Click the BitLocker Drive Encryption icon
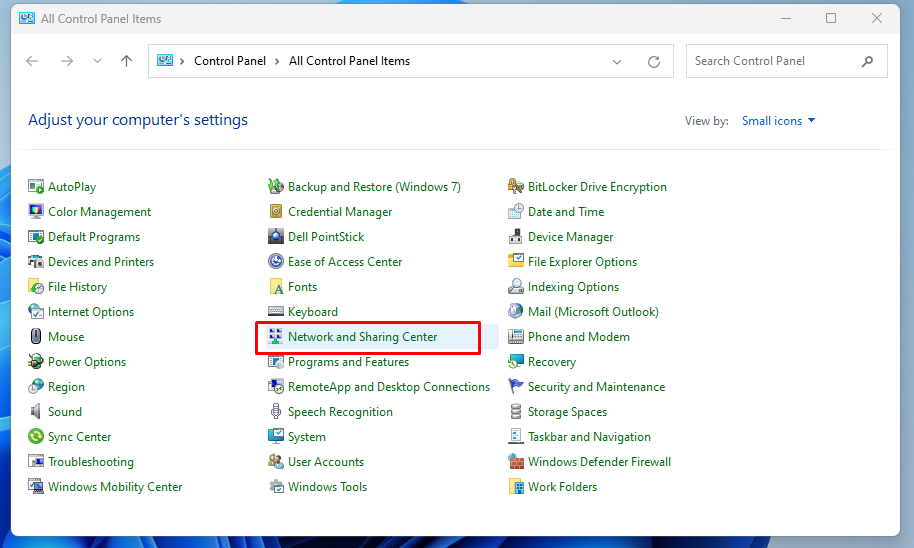The width and height of the screenshot is (914, 548). [x=516, y=187]
